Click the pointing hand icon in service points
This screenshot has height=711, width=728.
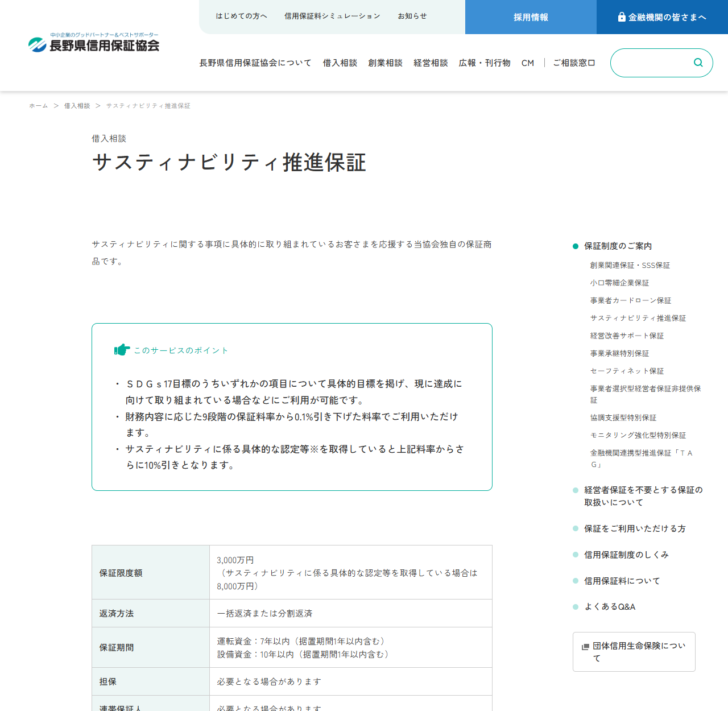[122, 350]
